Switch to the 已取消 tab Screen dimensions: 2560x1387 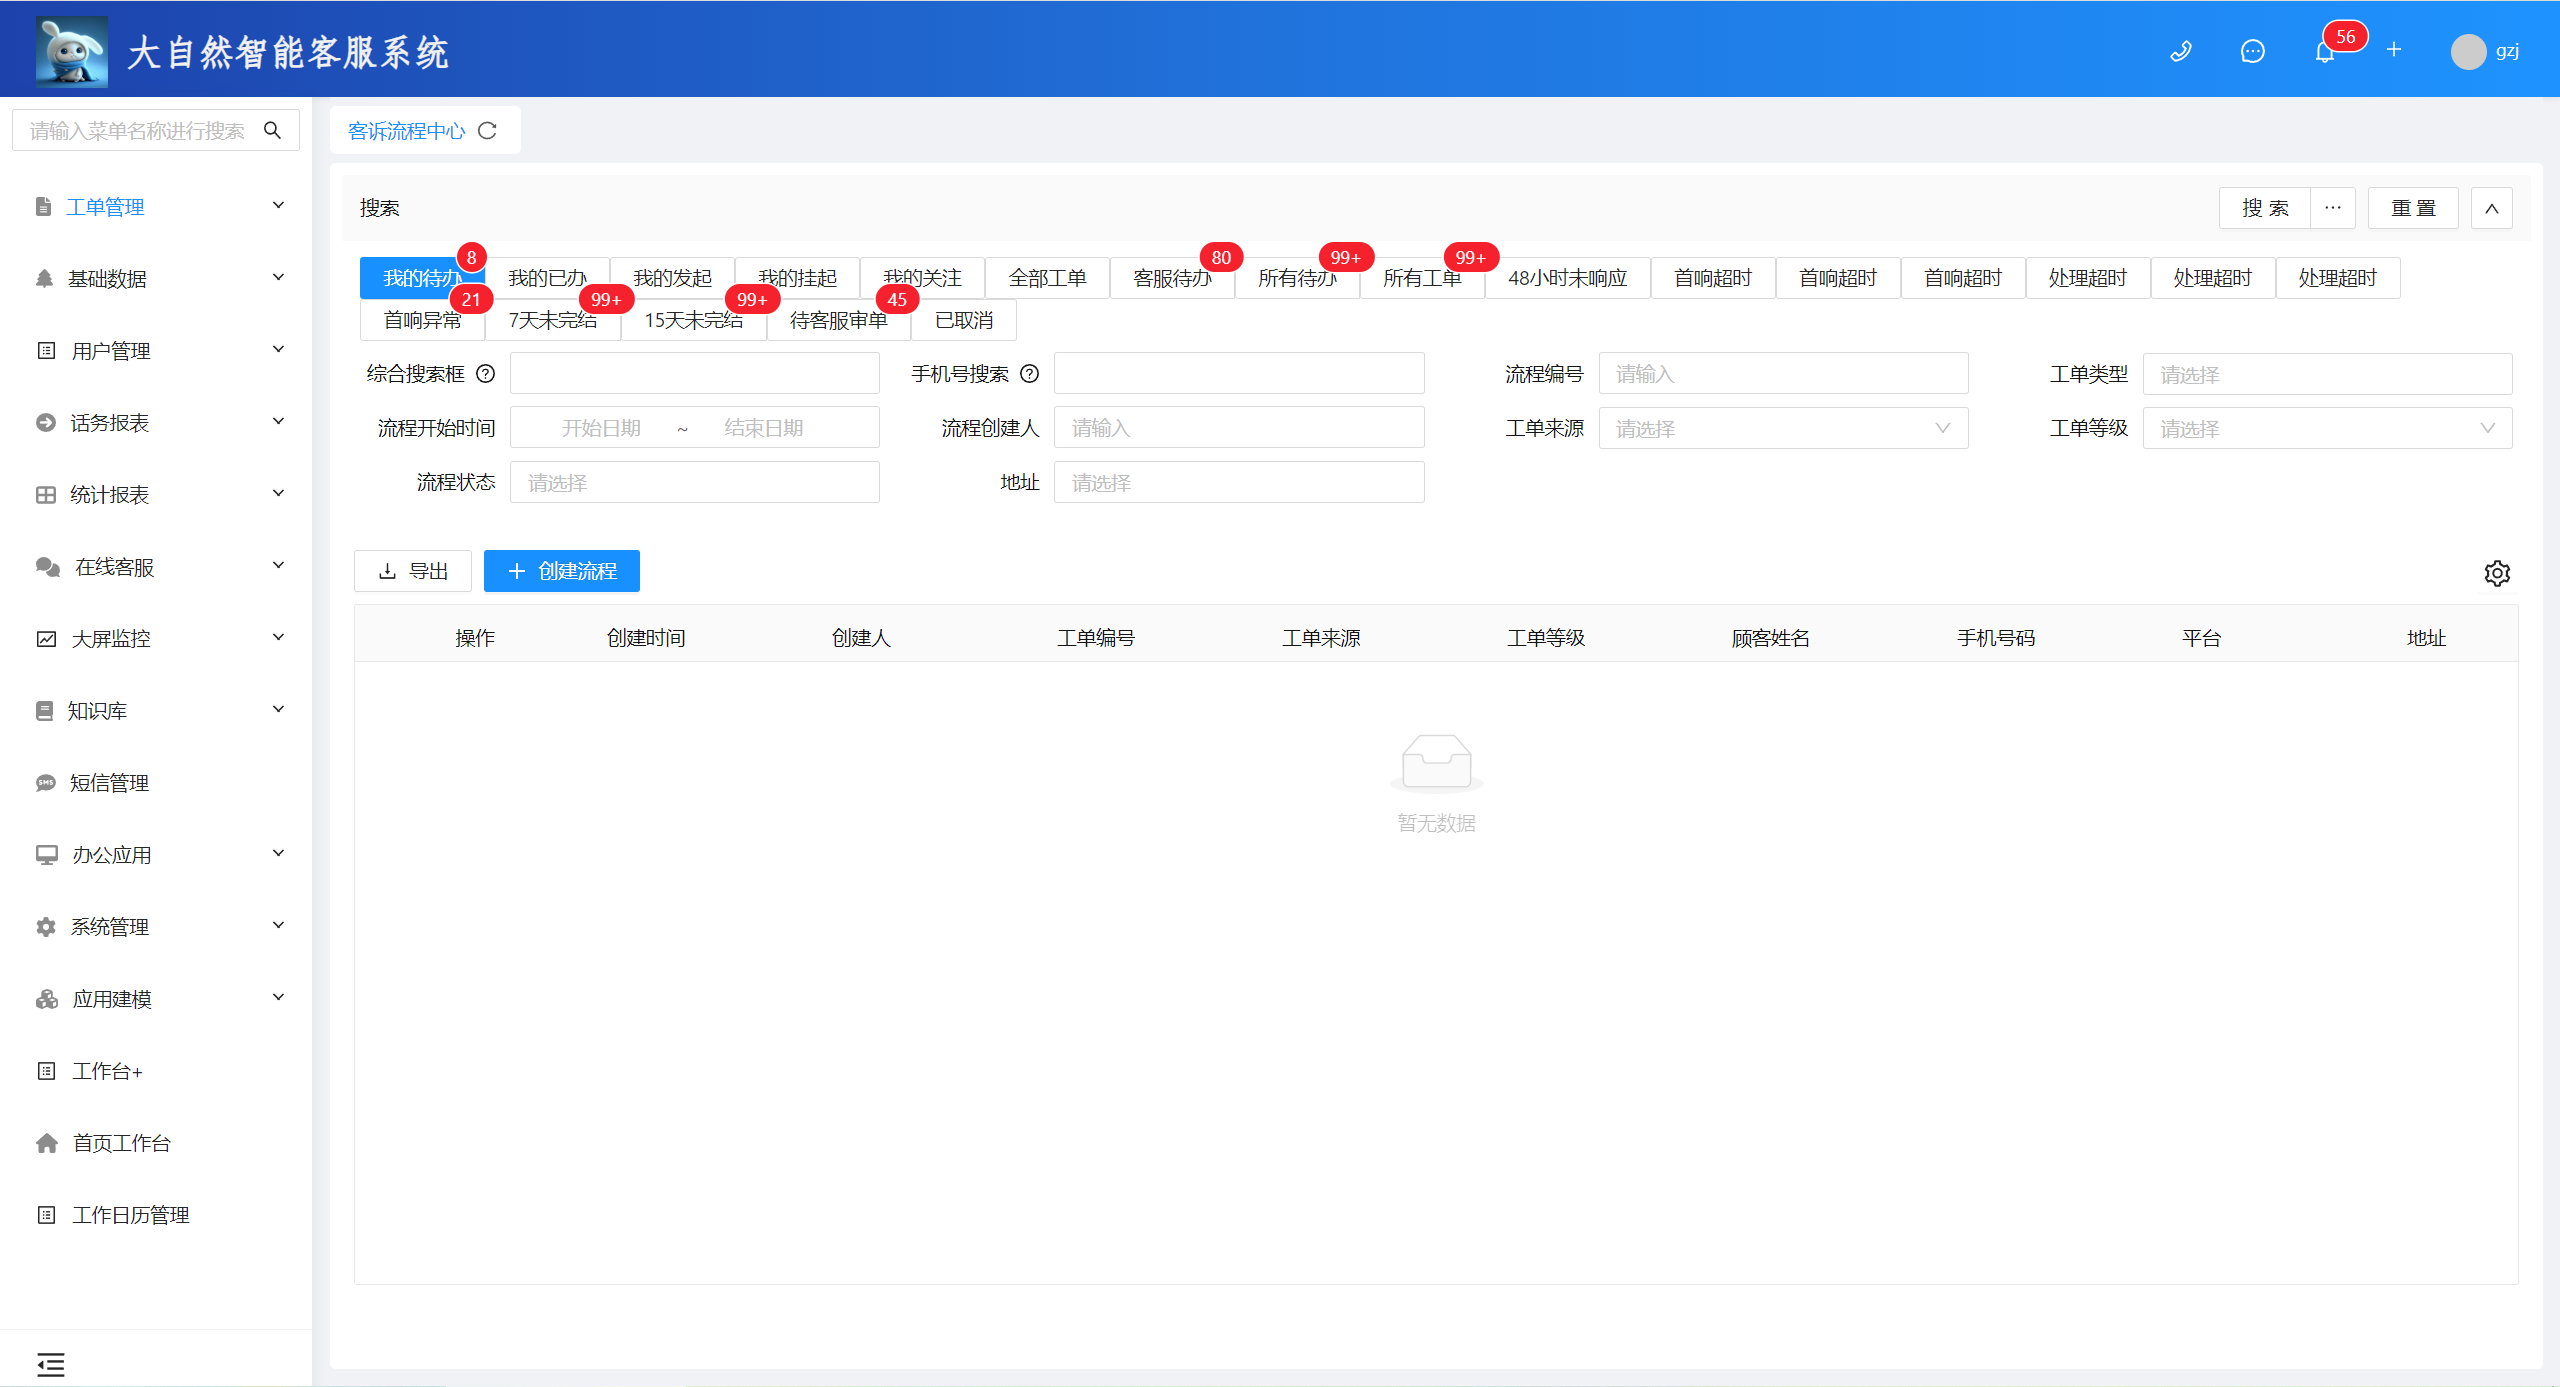coord(964,320)
